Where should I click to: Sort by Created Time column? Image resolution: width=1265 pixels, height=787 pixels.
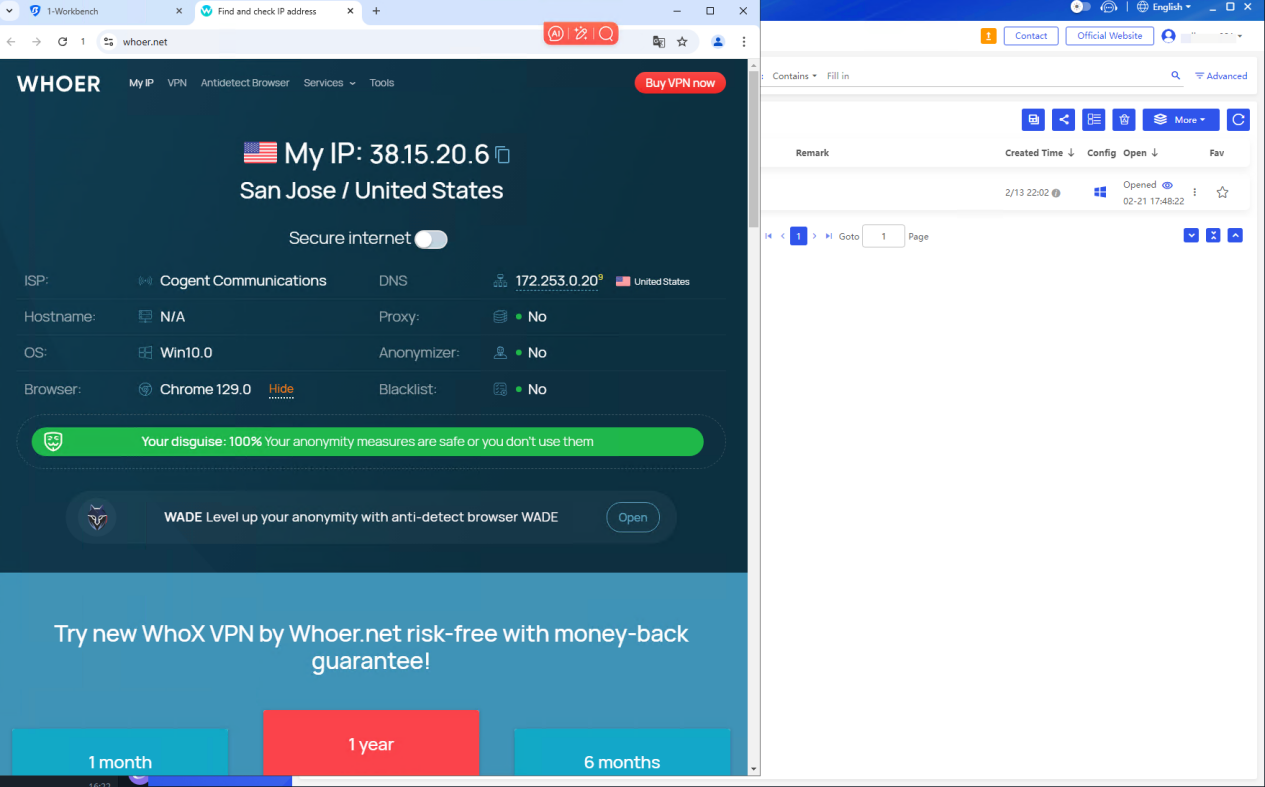(1040, 153)
